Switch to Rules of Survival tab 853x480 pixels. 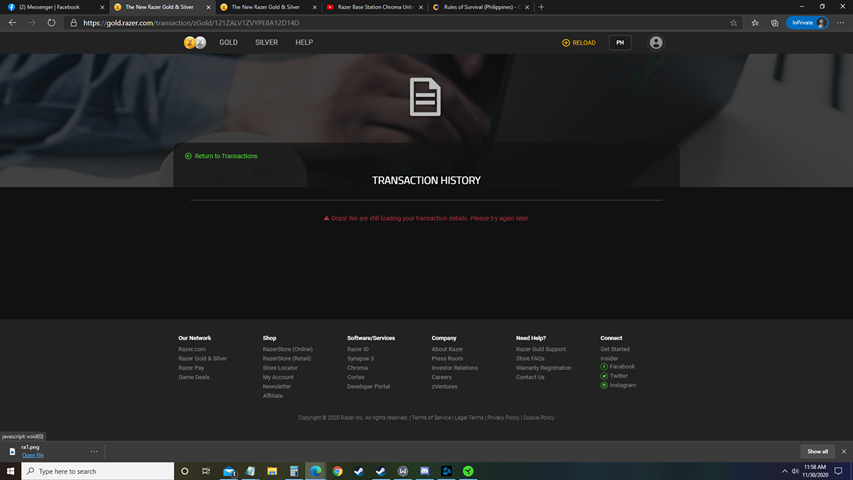pyautogui.click(x=480, y=7)
